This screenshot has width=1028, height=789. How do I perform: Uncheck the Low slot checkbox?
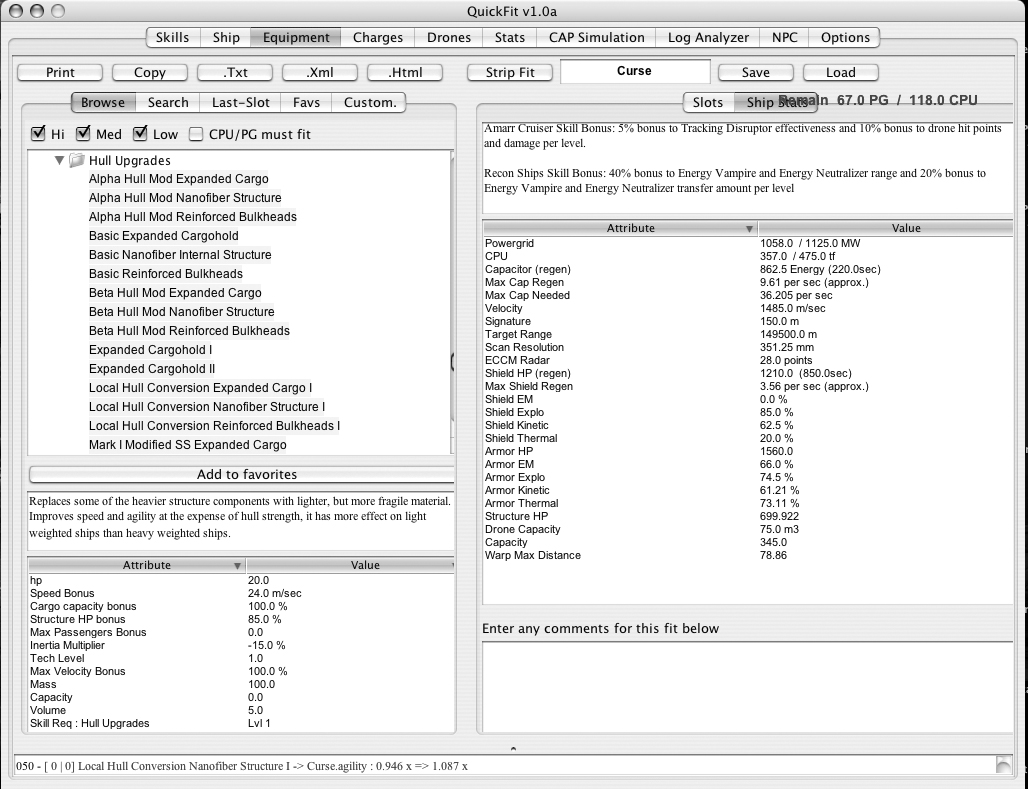pos(140,134)
